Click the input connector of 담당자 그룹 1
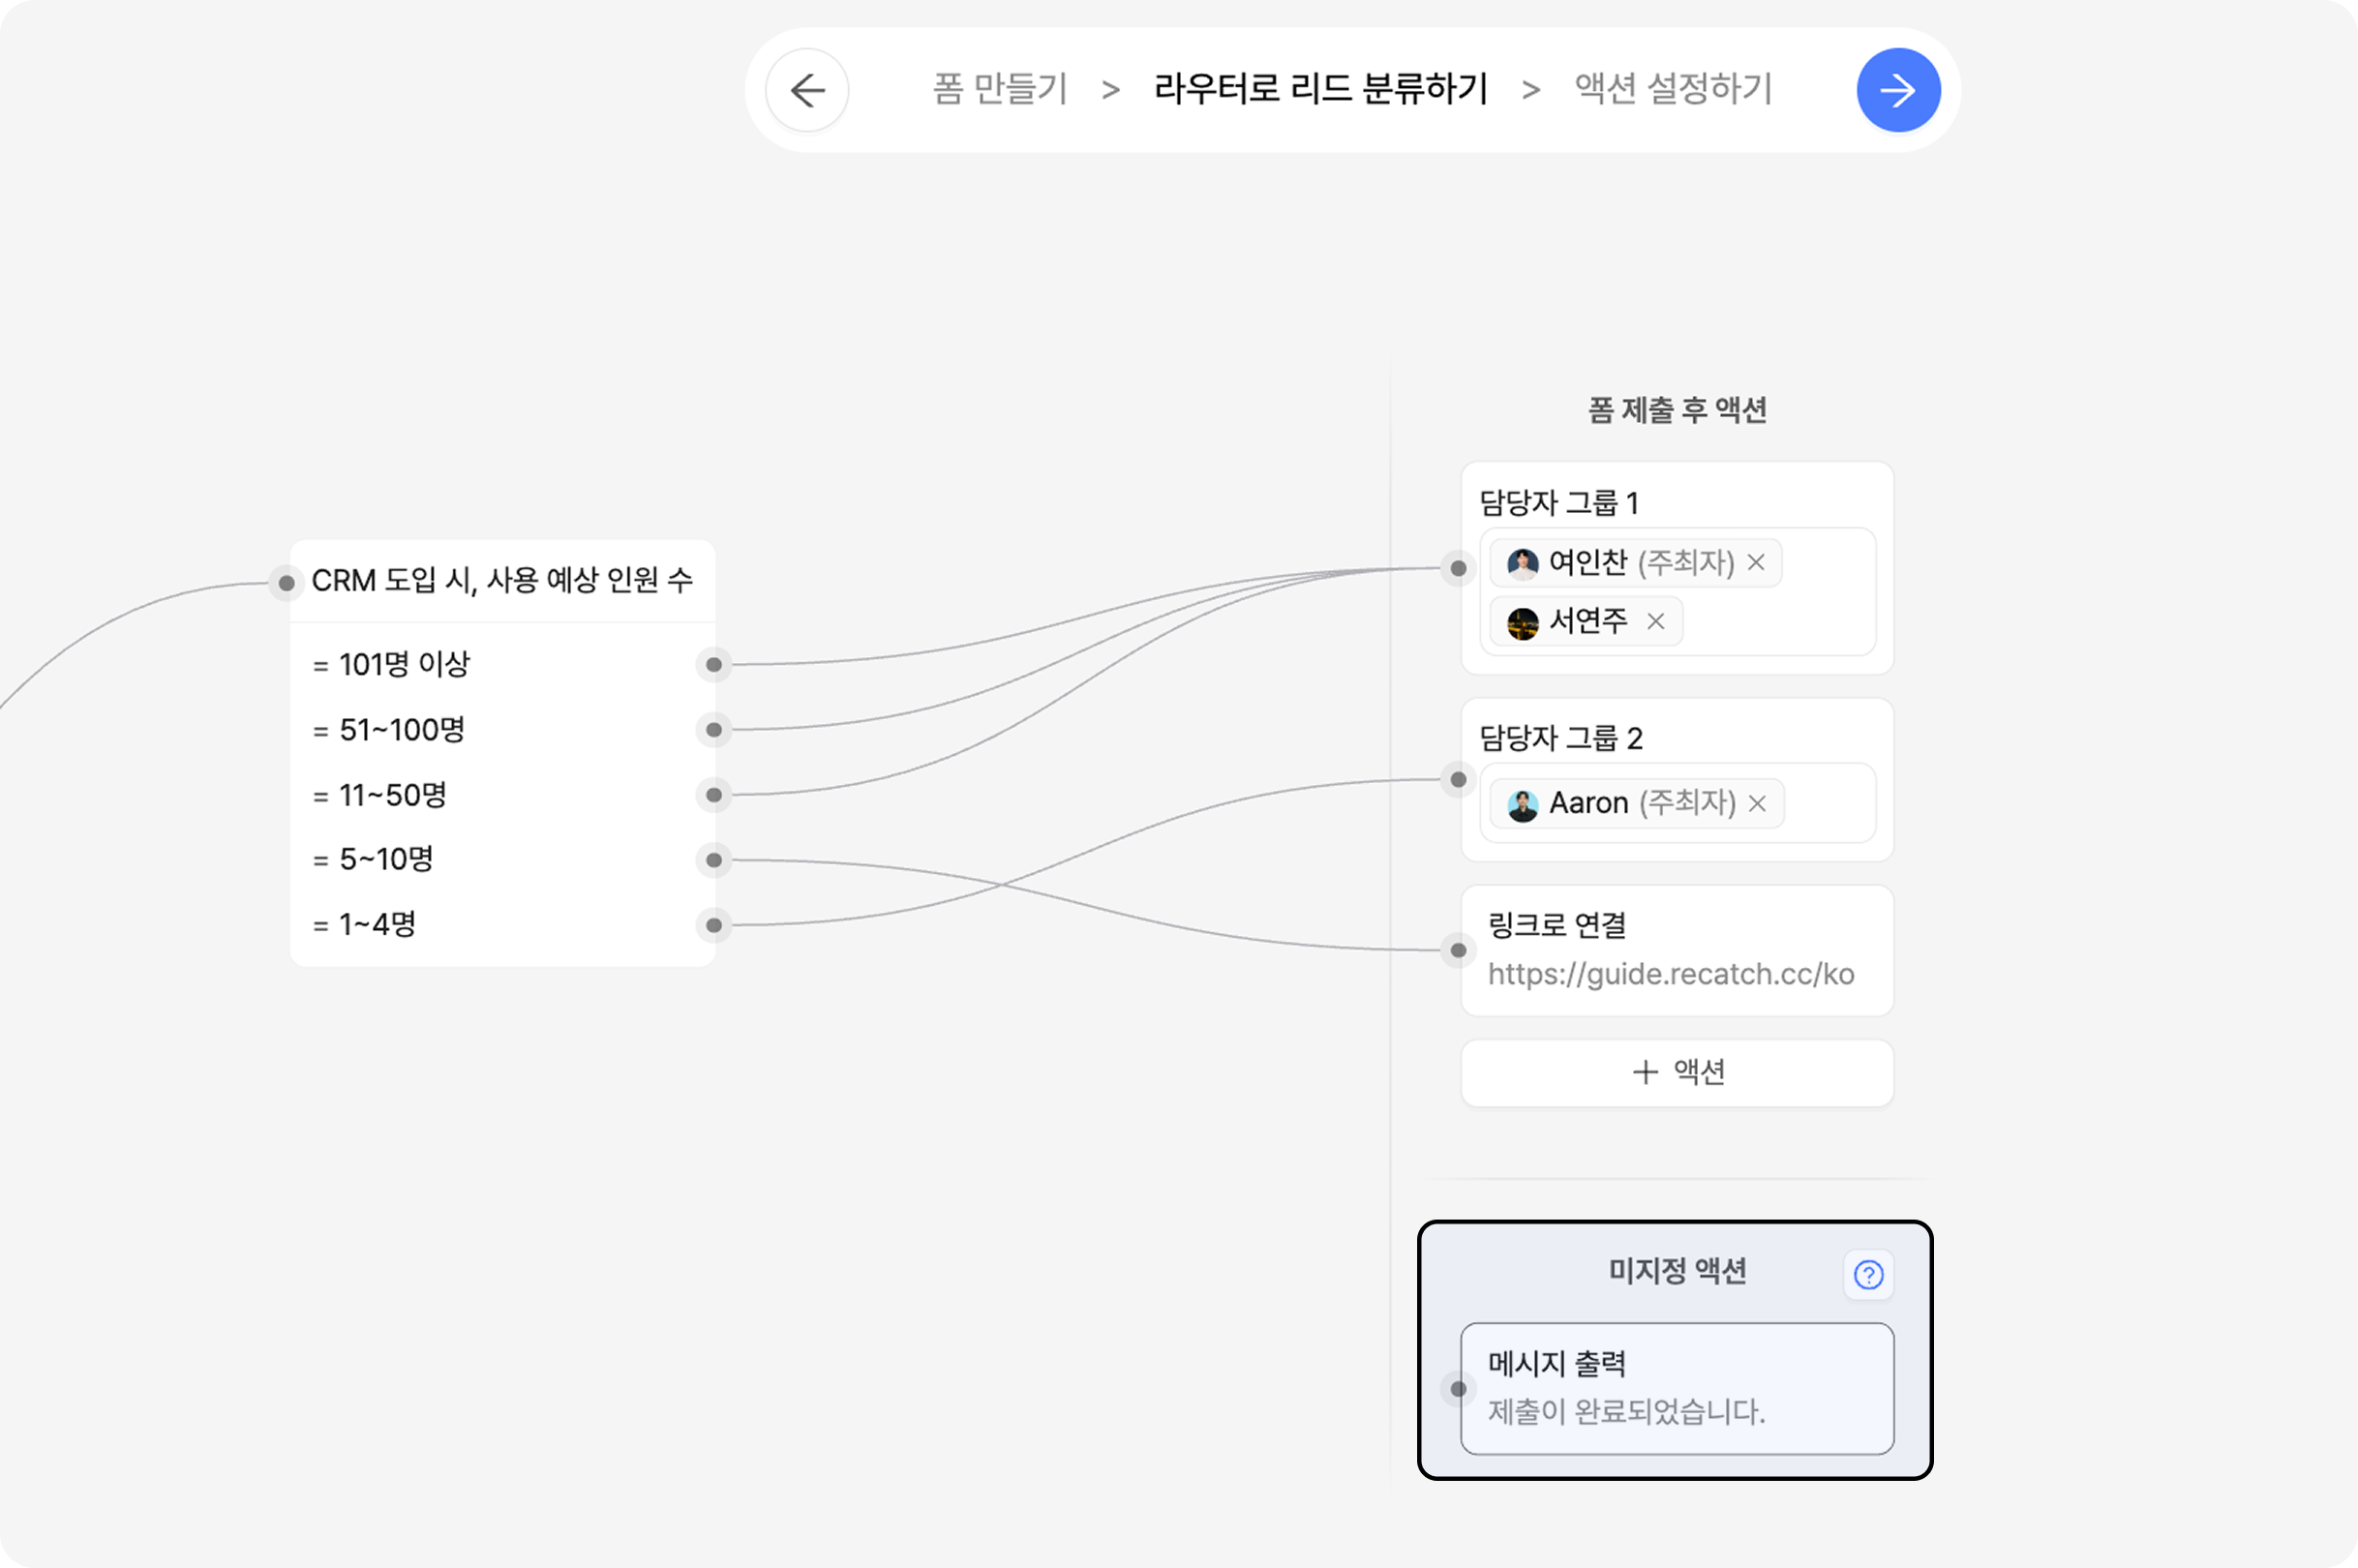This screenshot has width=2358, height=1568. pyautogui.click(x=1458, y=568)
